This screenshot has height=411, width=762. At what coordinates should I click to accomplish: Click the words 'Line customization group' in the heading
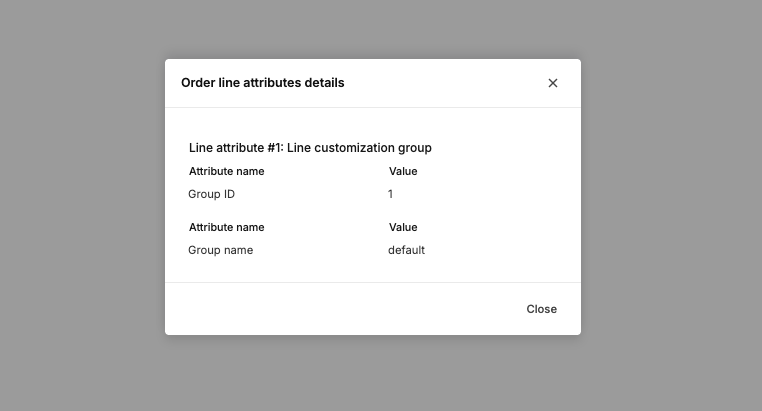359,147
